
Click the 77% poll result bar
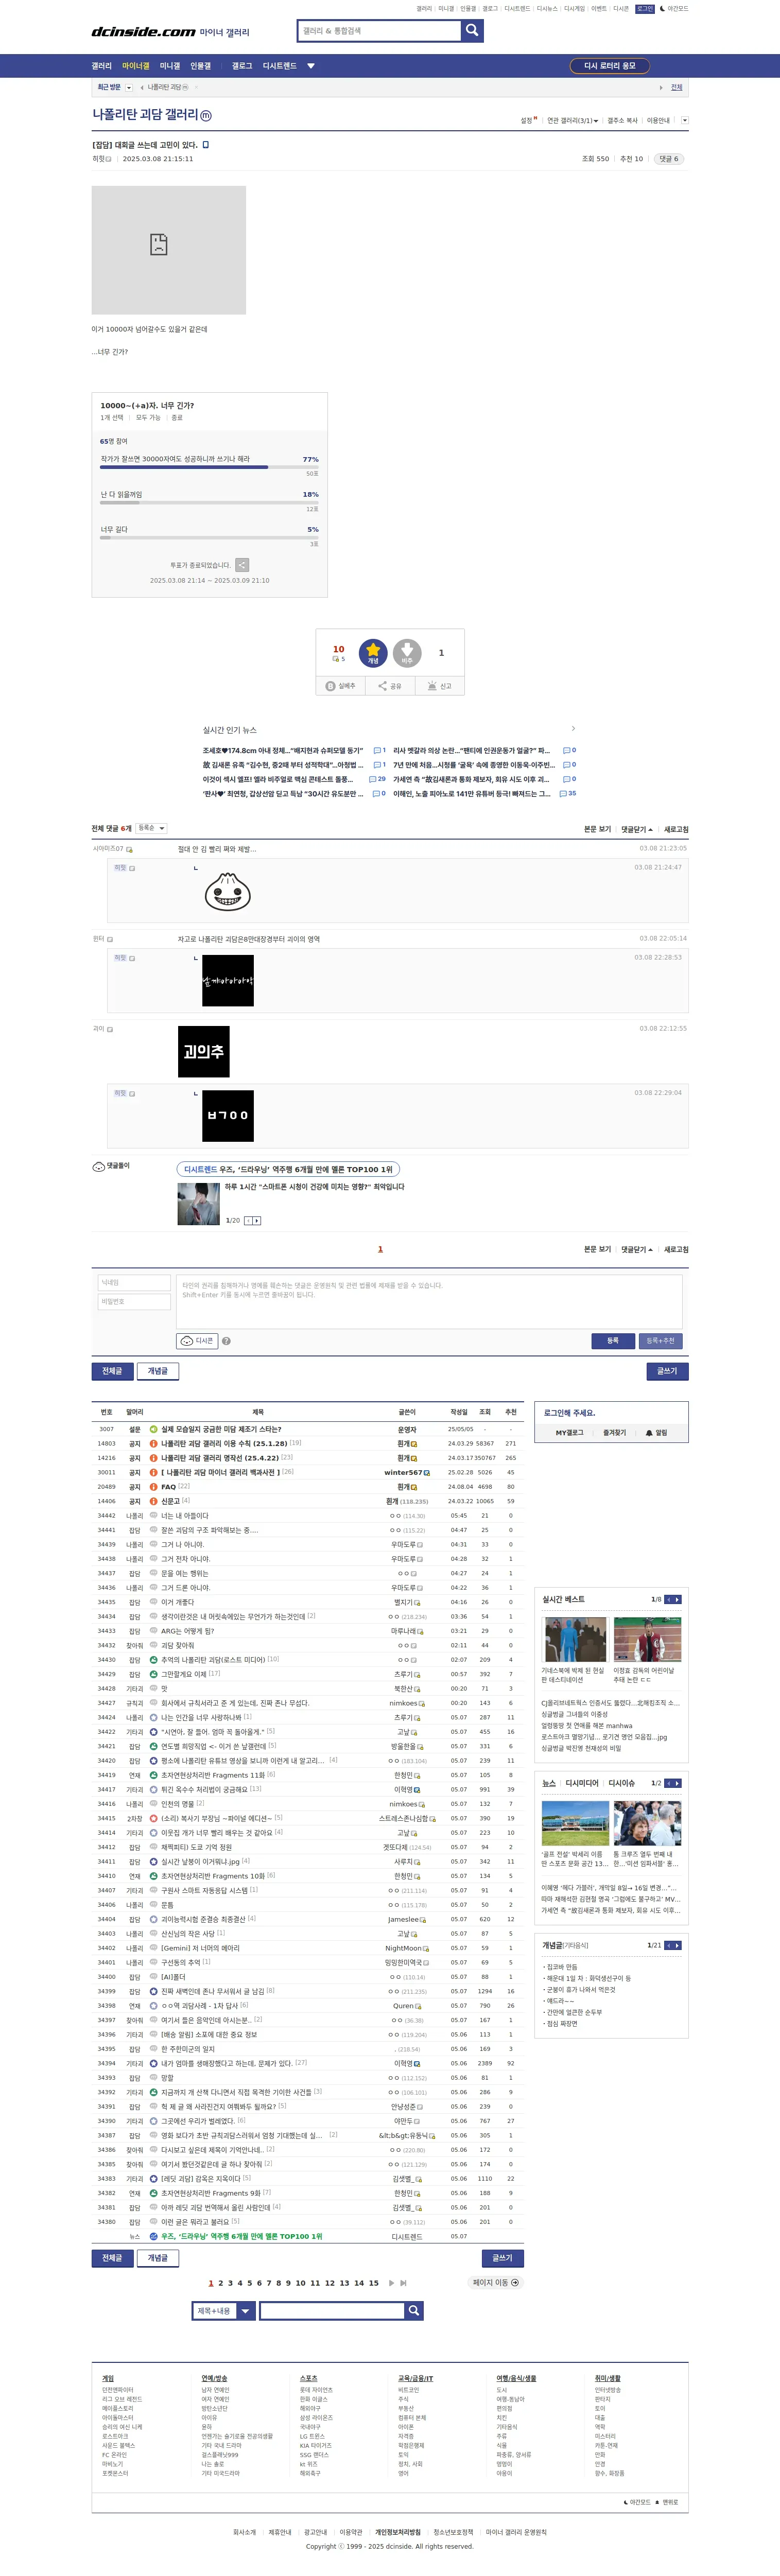click(x=209, y=467)
